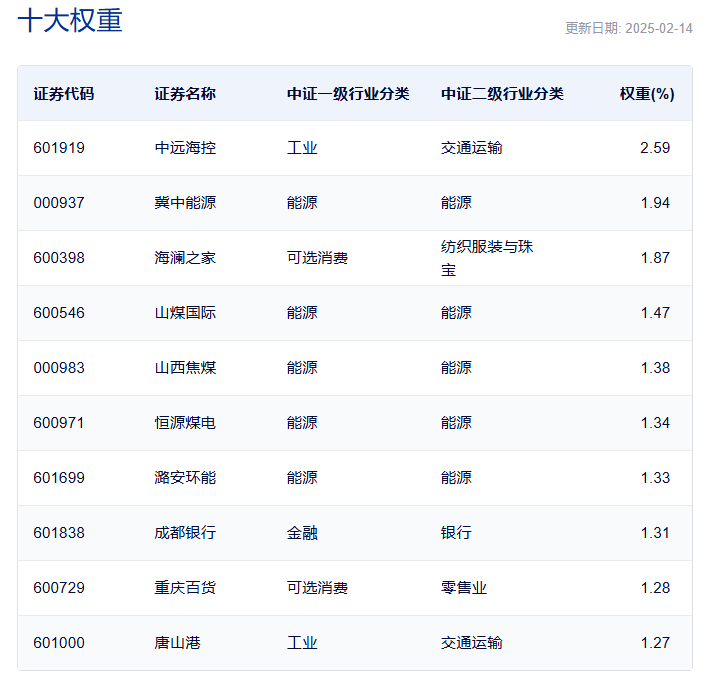This screenshot has width=710, height=687.
Task: Select stock code 000983
Action: pos(59,368)
